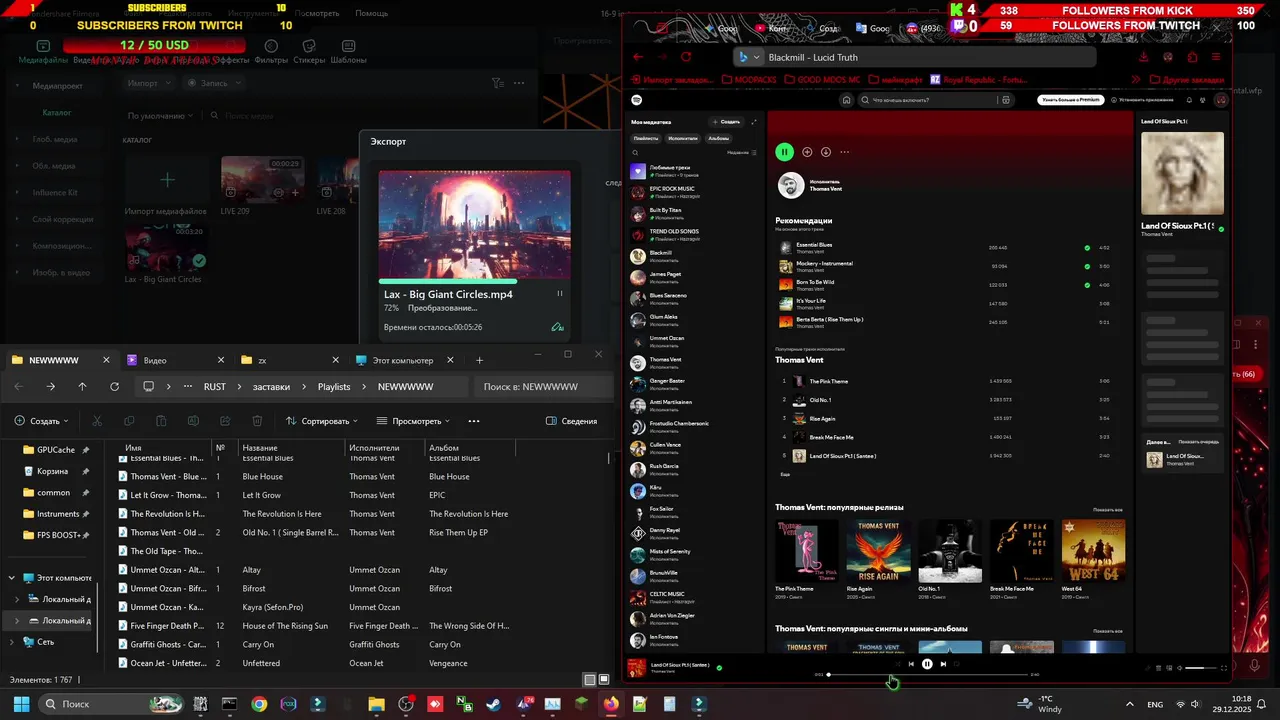Expand breadcrumb chevron after RUST
The height and width of the screenshot is (720, 1280).
pos(239,386)
